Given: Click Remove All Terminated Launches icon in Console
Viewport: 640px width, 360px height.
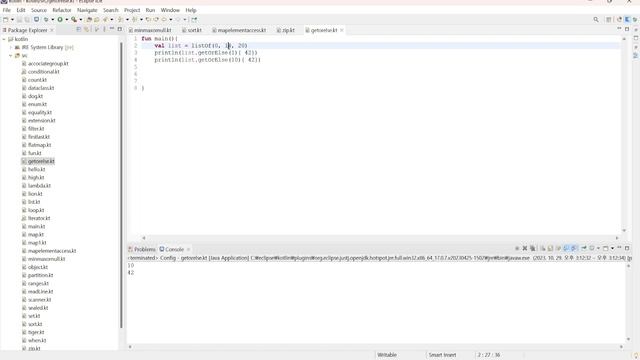Looking at the screenshot, I should pos(533,248).
